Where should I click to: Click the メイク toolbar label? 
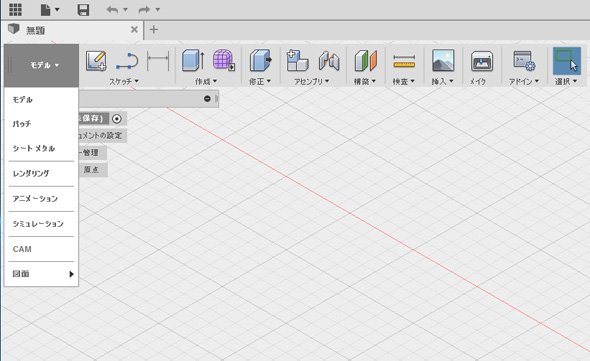pyautogui.click(x=478, y=81)
